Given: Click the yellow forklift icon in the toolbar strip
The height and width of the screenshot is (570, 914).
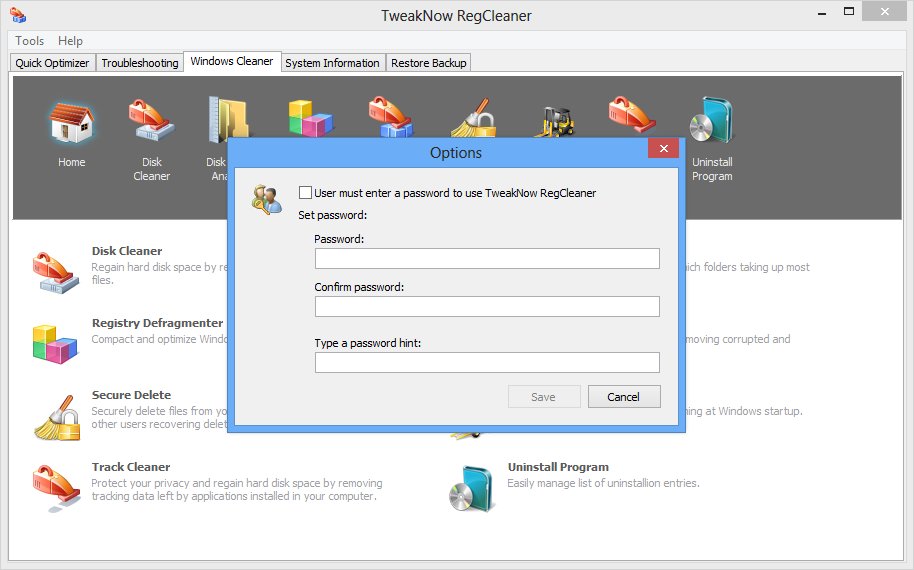Looking at the screenshot, I should point(554,122).
